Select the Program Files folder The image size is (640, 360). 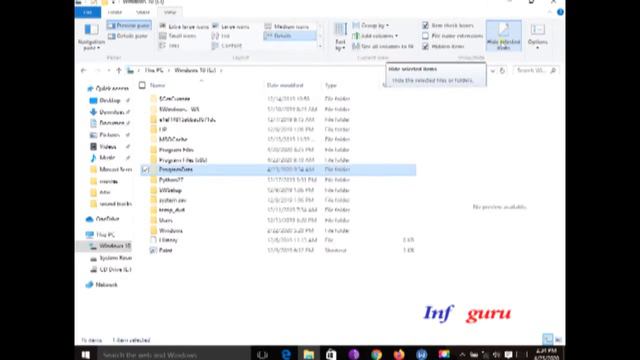click(x=176, y=150)
